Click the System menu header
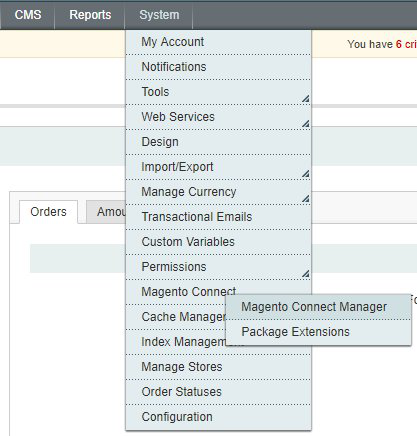 (159, 15)
